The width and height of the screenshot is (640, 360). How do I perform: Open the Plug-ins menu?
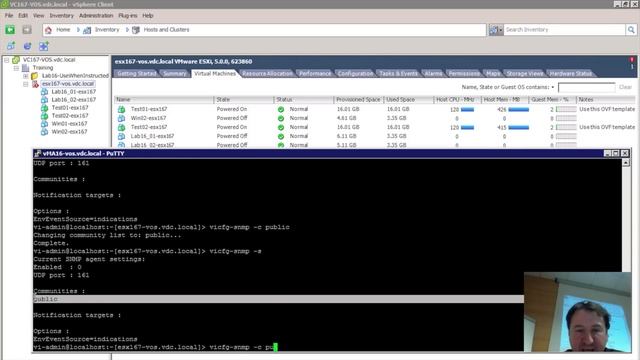128,16
